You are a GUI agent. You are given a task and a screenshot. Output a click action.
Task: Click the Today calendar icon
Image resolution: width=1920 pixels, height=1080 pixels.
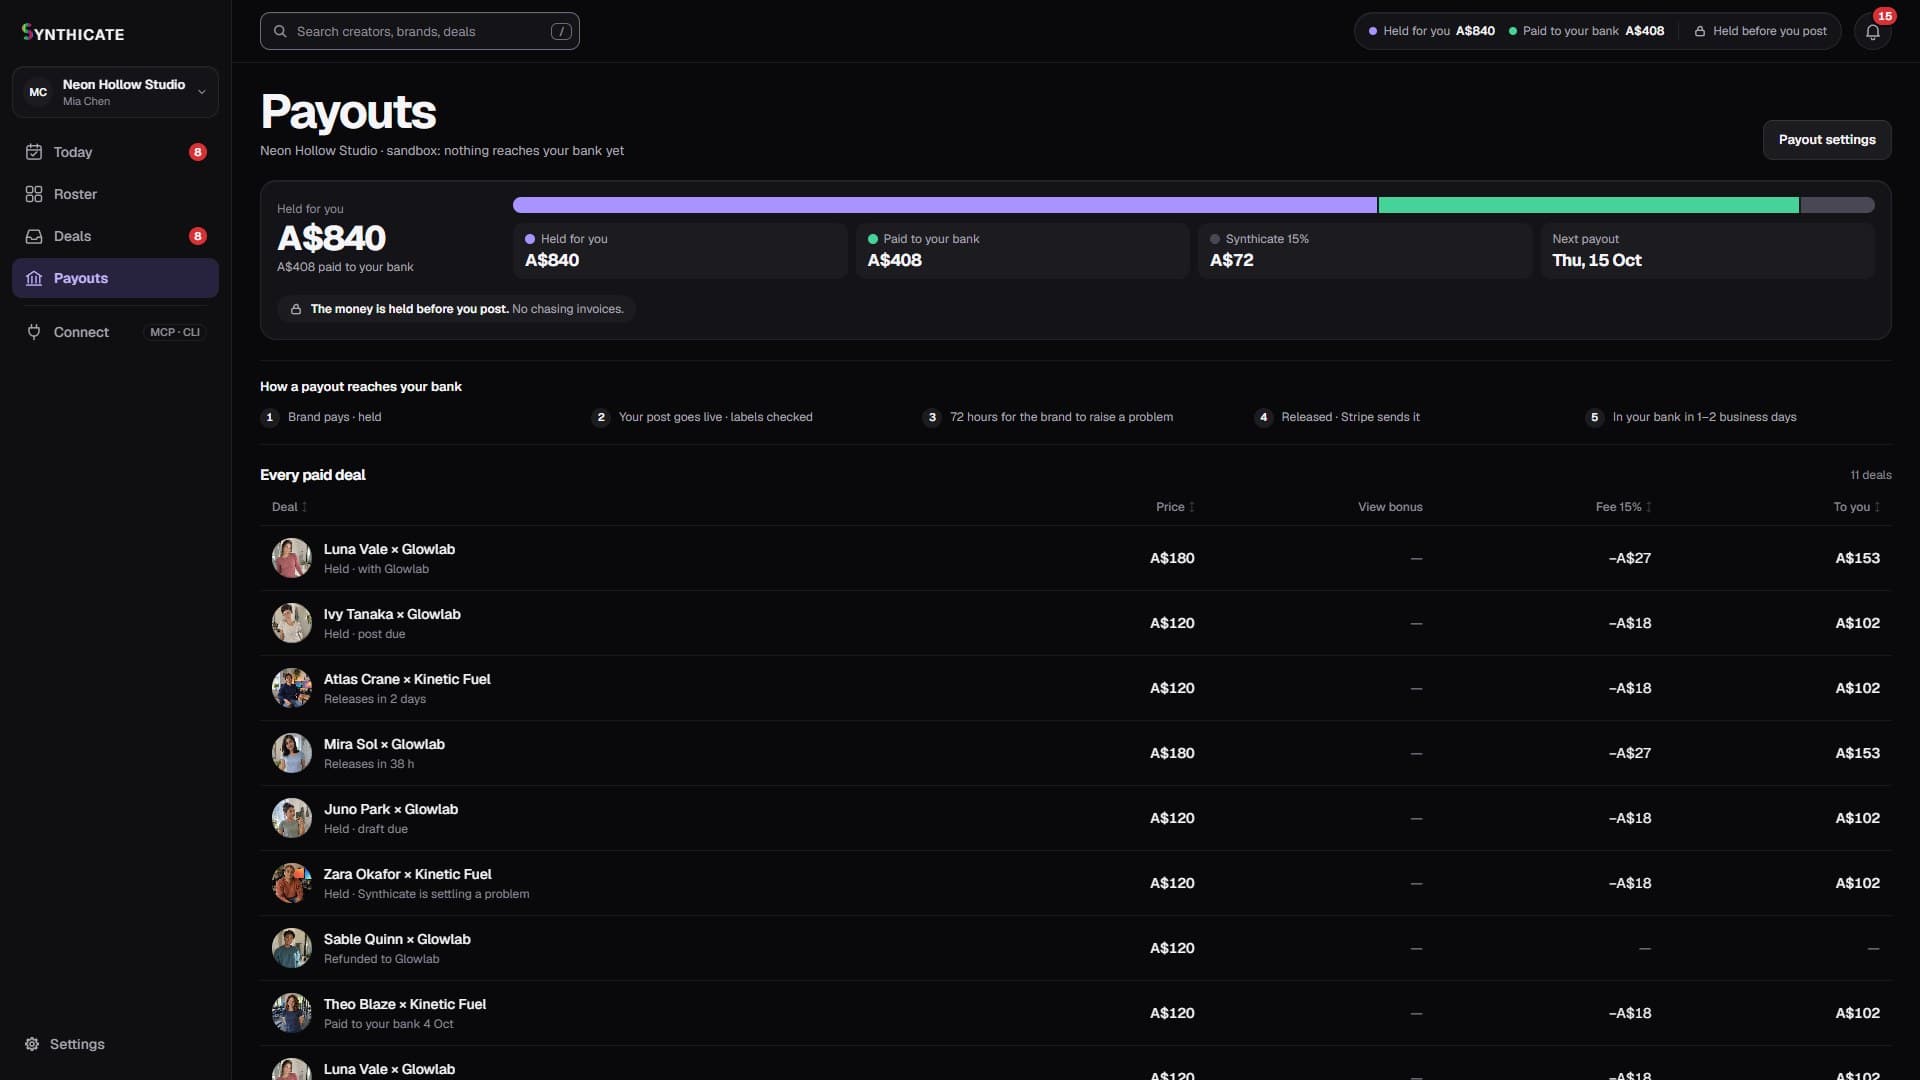click(x=34, y=152)
